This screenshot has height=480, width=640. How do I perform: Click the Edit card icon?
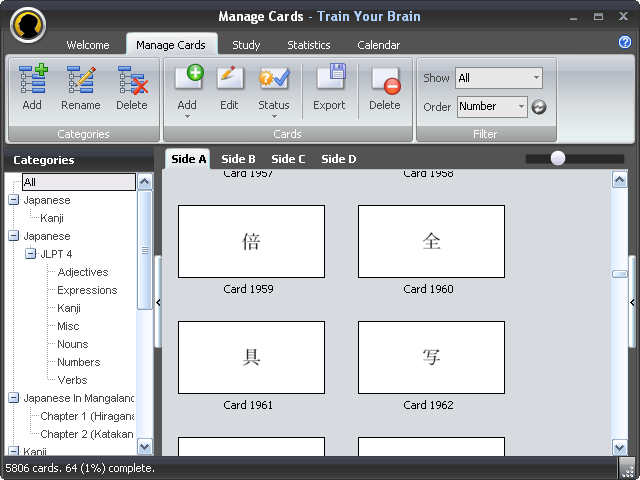pyautogui.click(x=230, y=78)
